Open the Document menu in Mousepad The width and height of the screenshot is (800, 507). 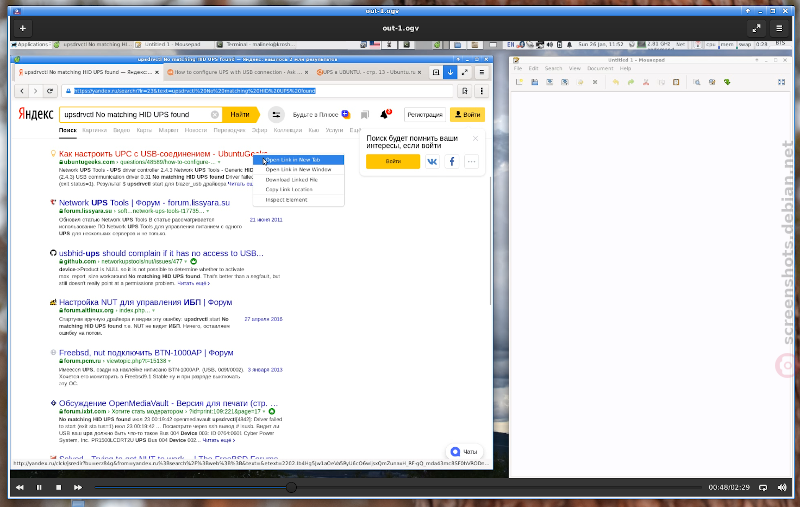600,68
